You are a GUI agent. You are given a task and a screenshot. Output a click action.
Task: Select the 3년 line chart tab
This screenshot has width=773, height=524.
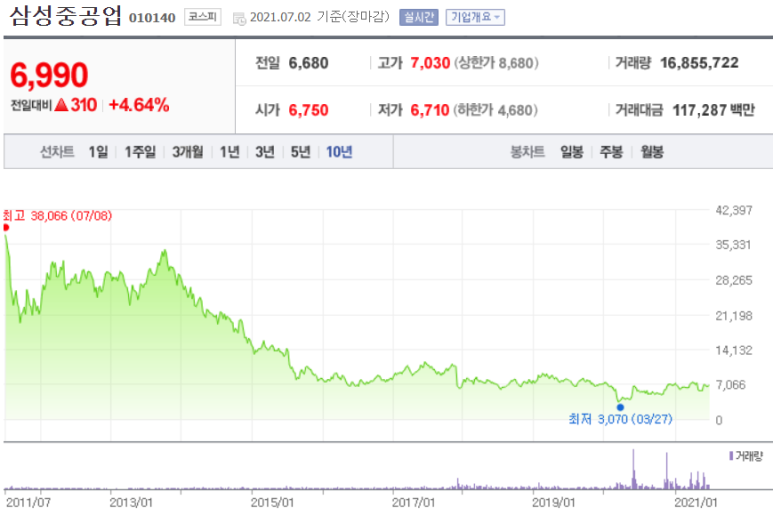265,152
